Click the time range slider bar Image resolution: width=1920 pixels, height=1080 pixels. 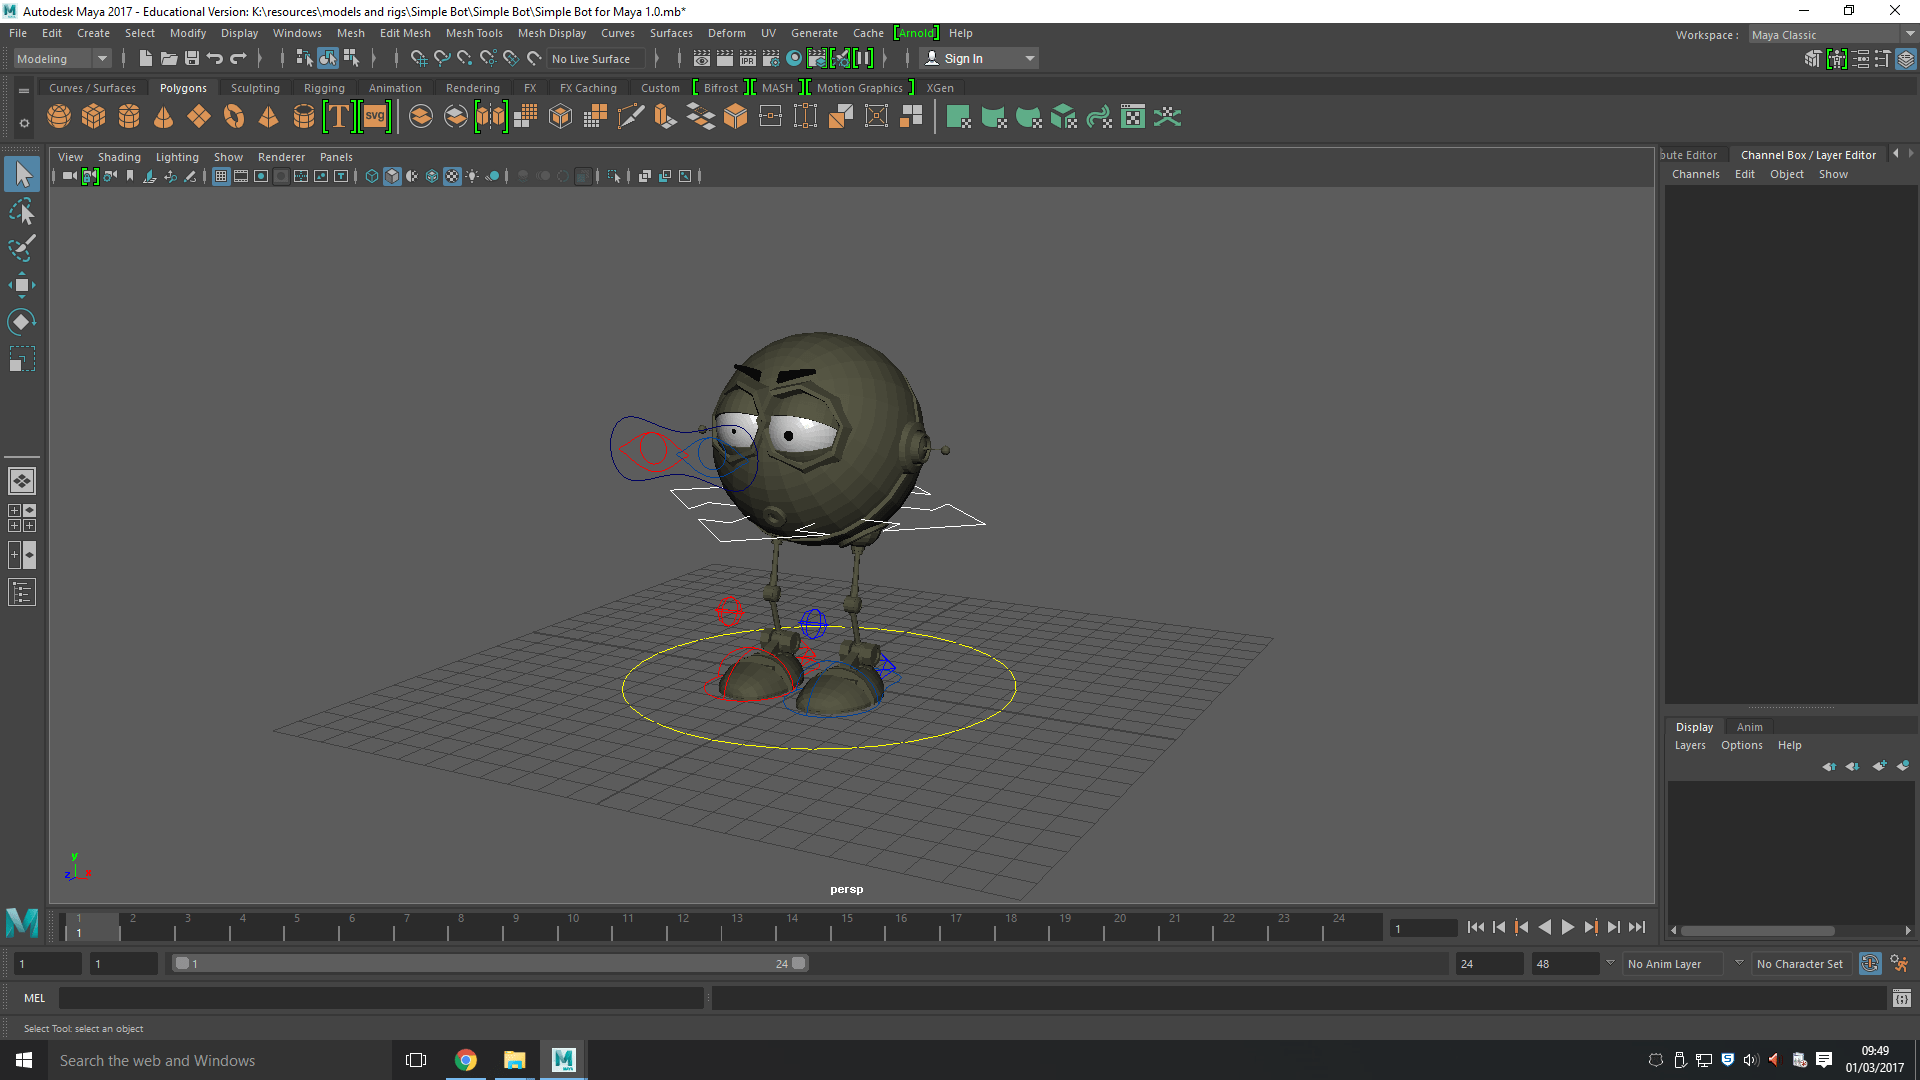coord(490,964)
